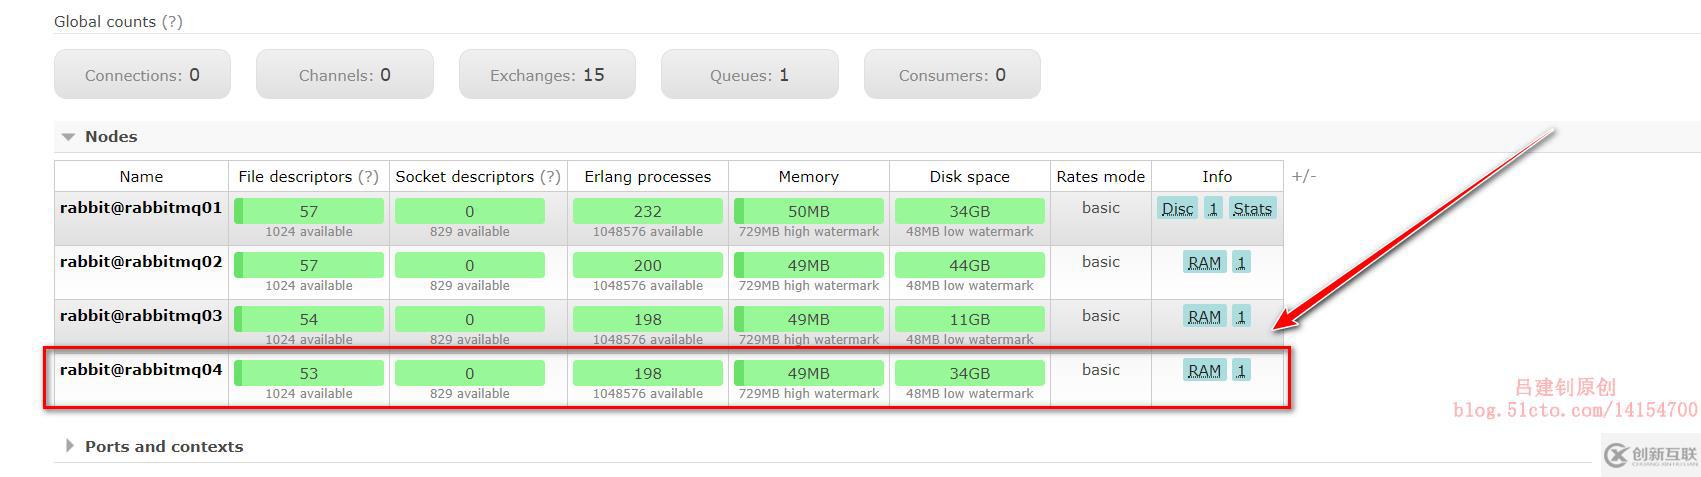Click the Queues count button
The height and width of the screenshot is (477, 1701).
749,75
